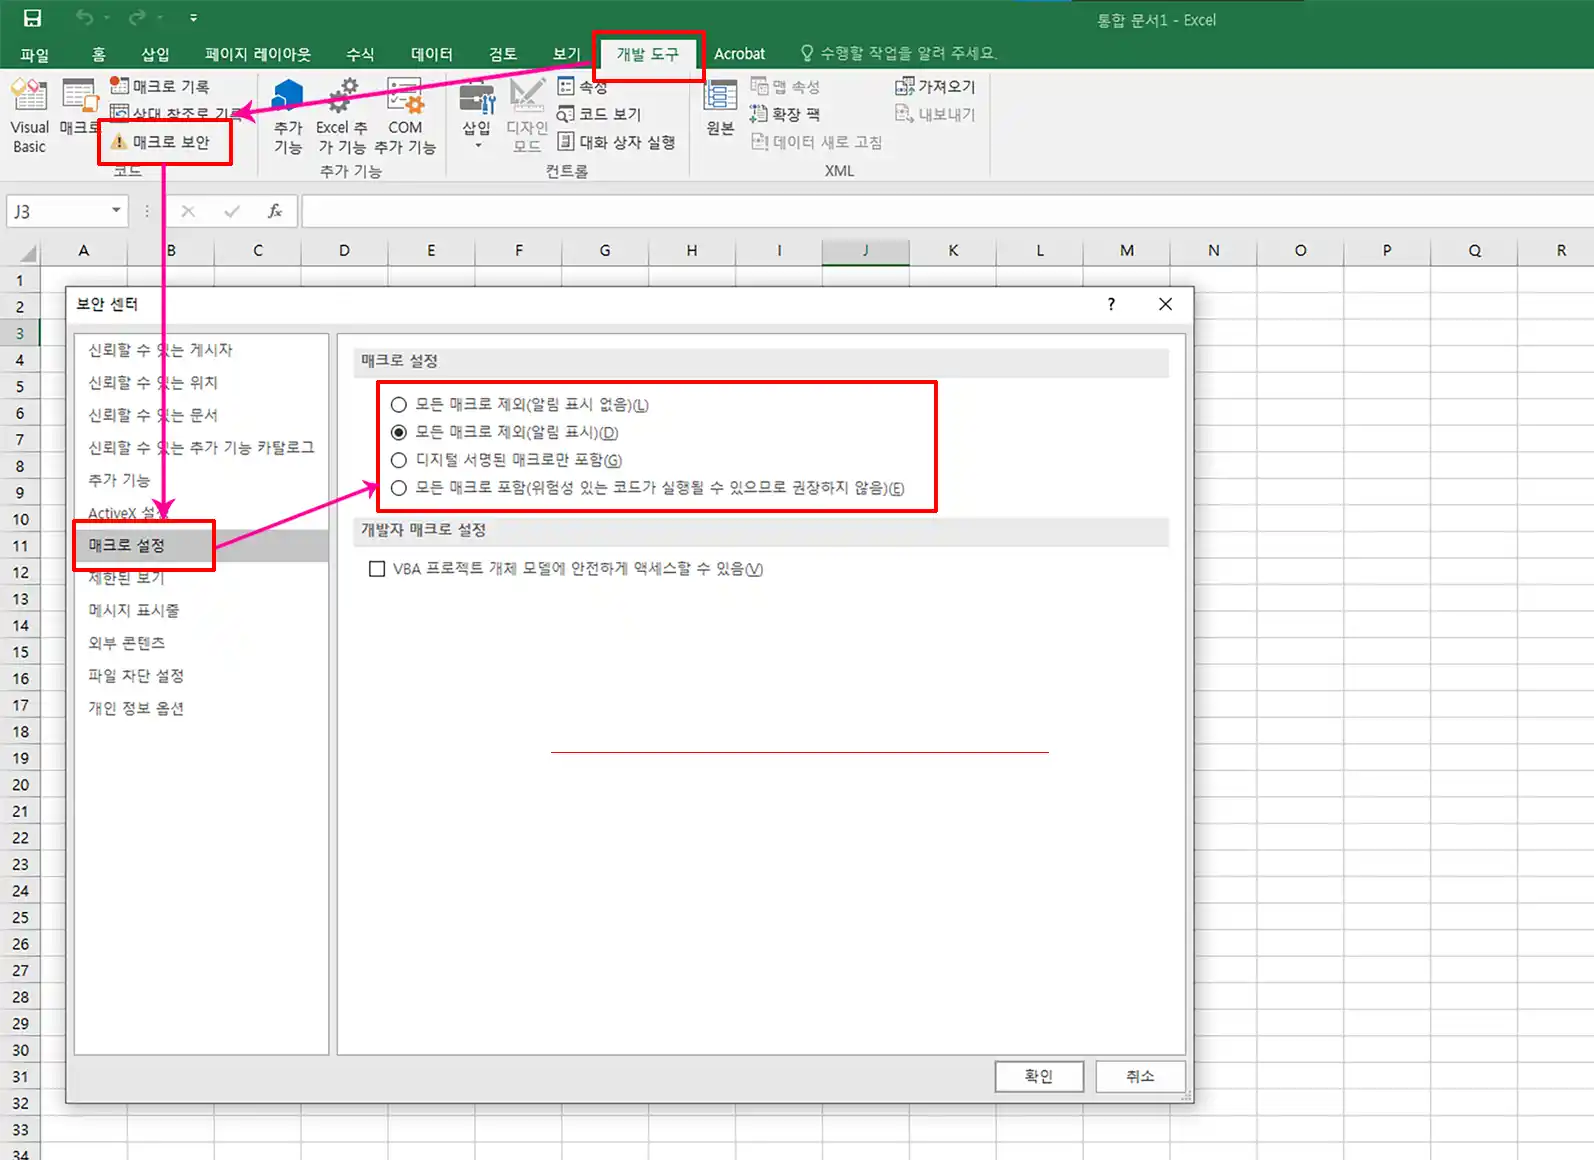Click 데이터 새로 고침 (refresh data)
Viewport: 1594px width, 1160px height.
(x=817, y=142)
